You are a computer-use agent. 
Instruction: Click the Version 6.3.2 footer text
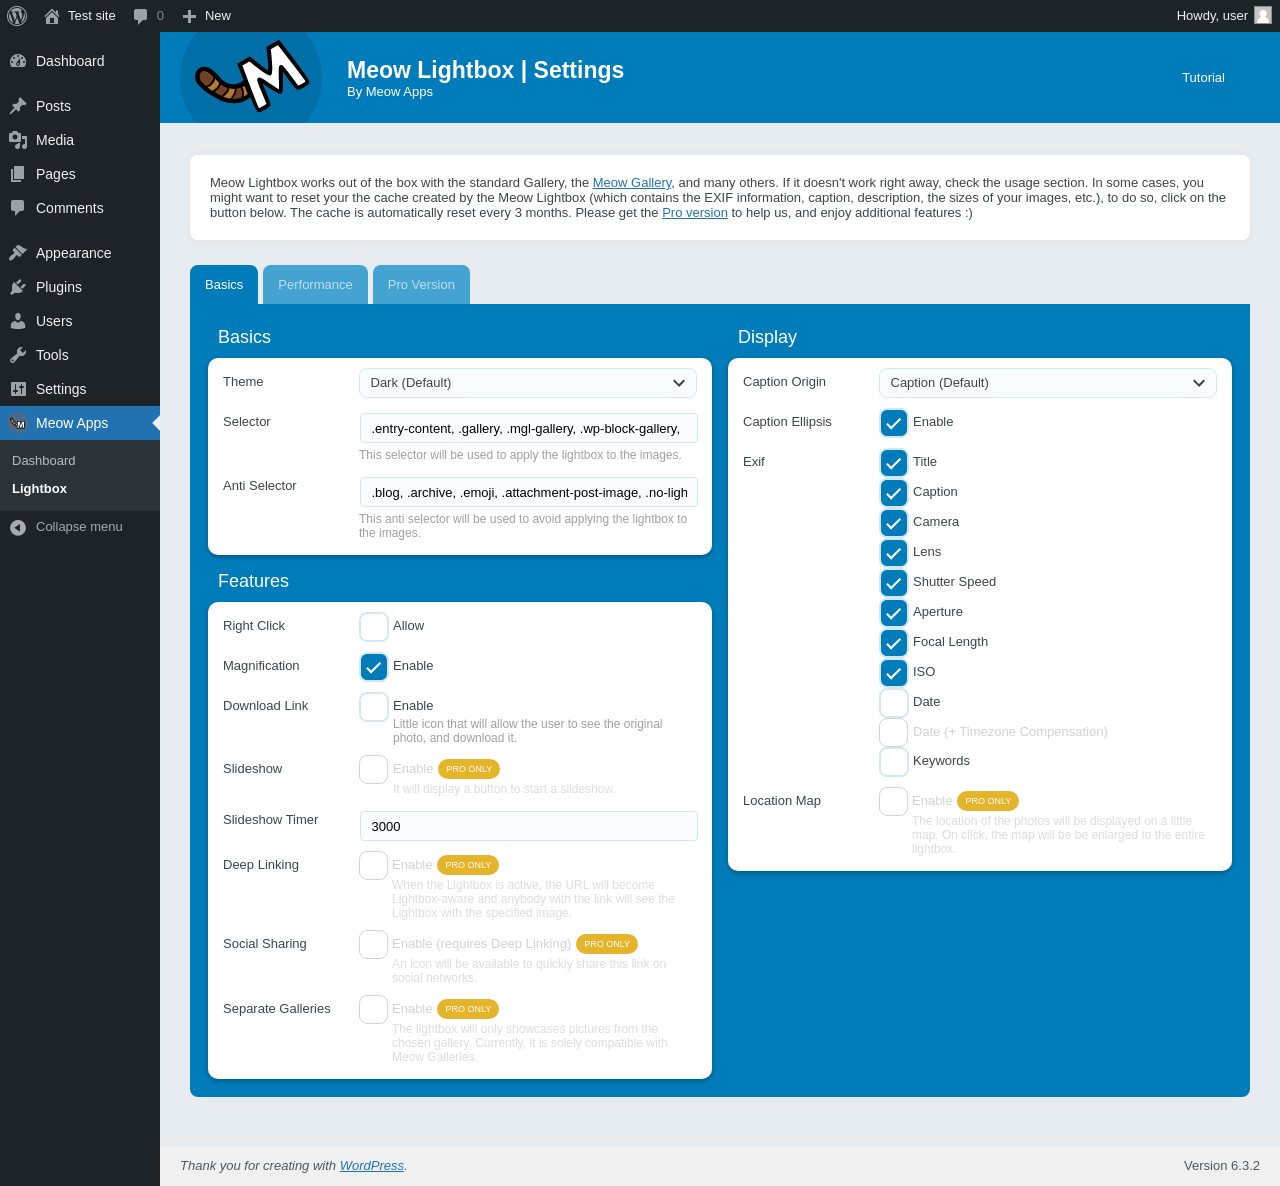pyautogui.click(x=1222, y=1166)
